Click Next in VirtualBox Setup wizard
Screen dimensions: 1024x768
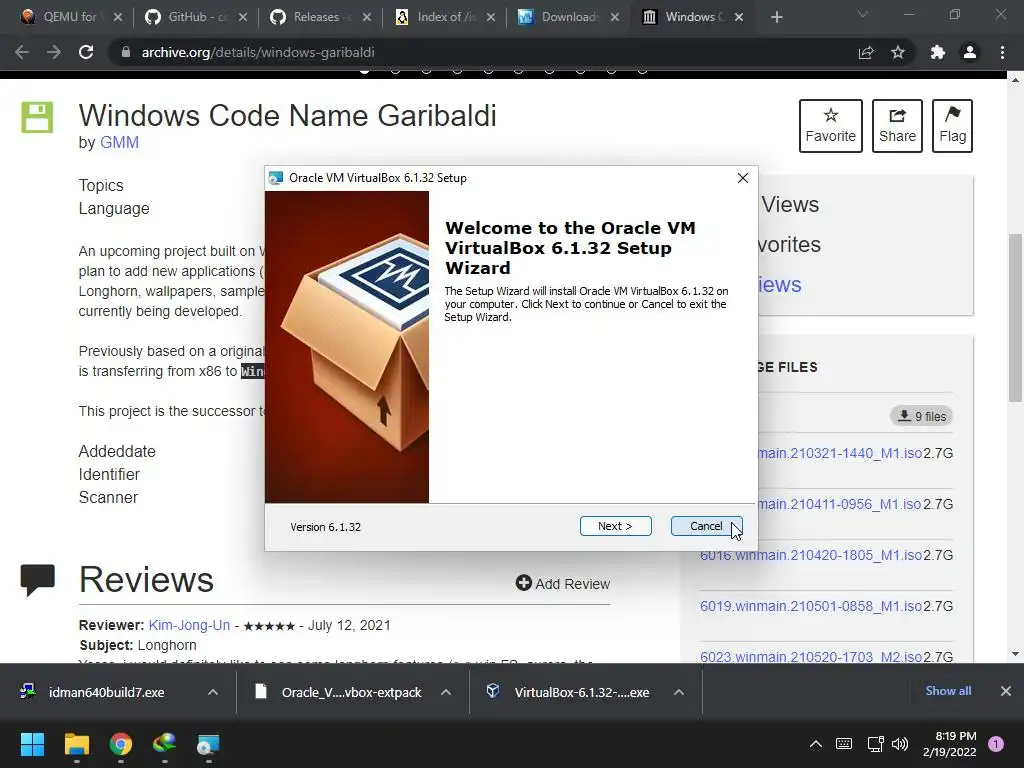[x=615, y=526]
